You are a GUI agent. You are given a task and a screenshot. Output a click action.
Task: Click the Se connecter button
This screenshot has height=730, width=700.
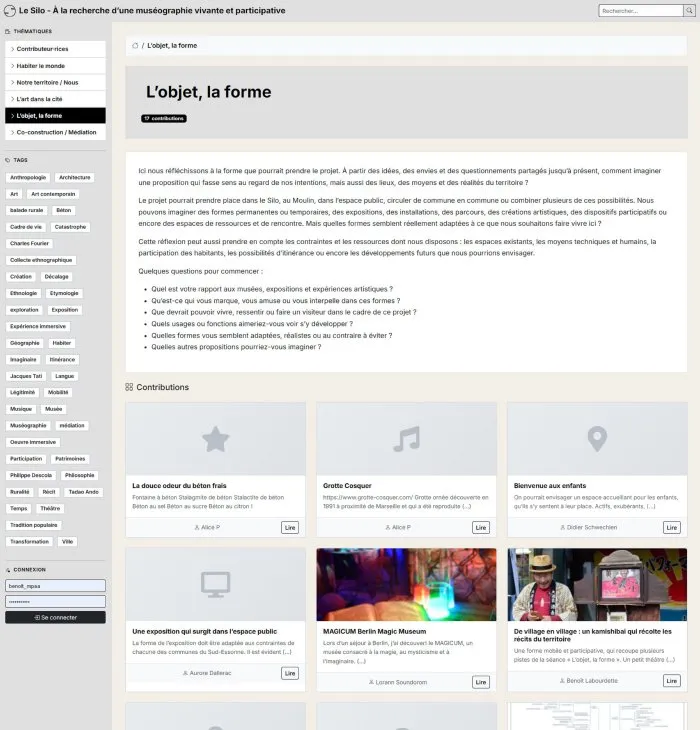[55, 617]
